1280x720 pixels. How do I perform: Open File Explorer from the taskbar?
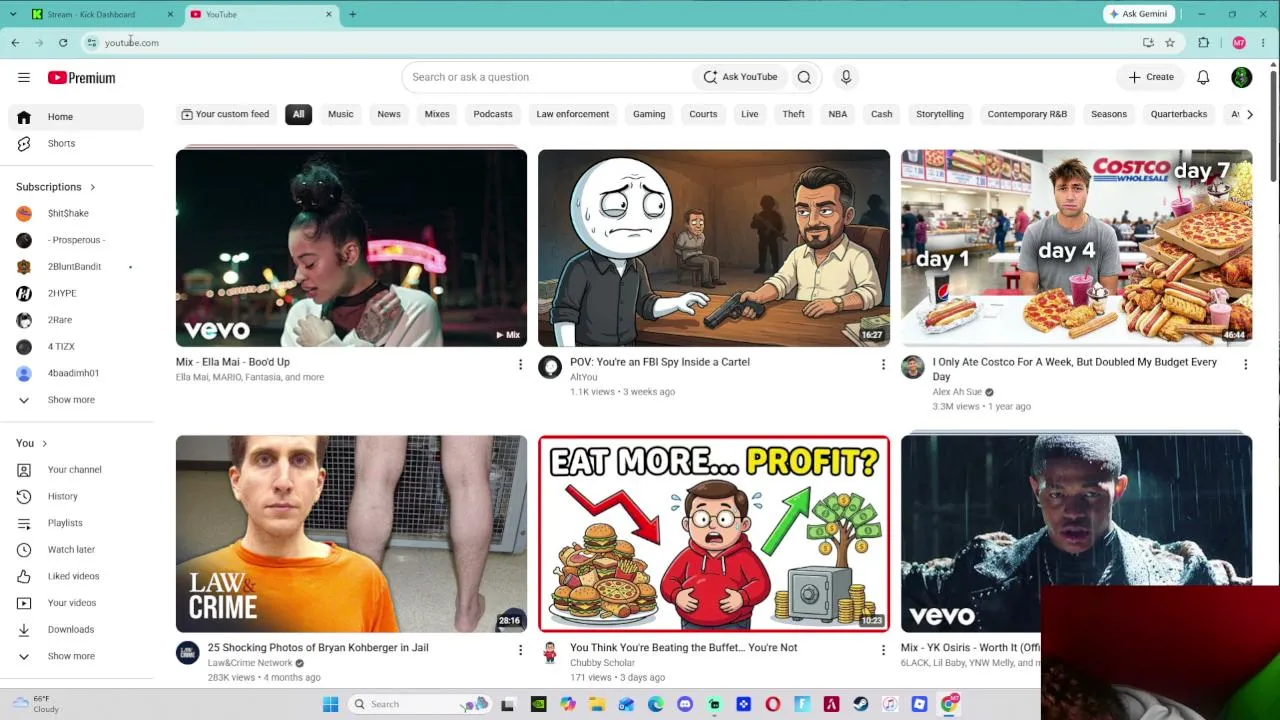(x=597, y=704)
